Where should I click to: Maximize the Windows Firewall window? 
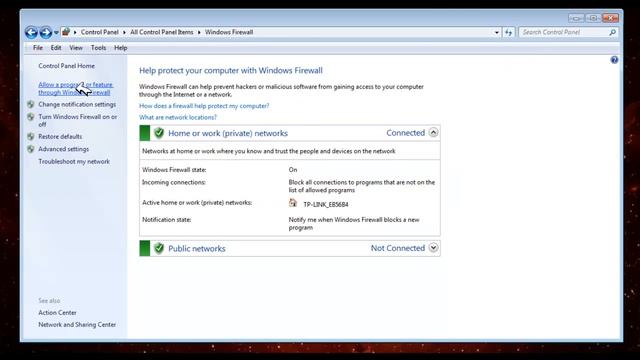pyautogui.click(x=593, y=18)
